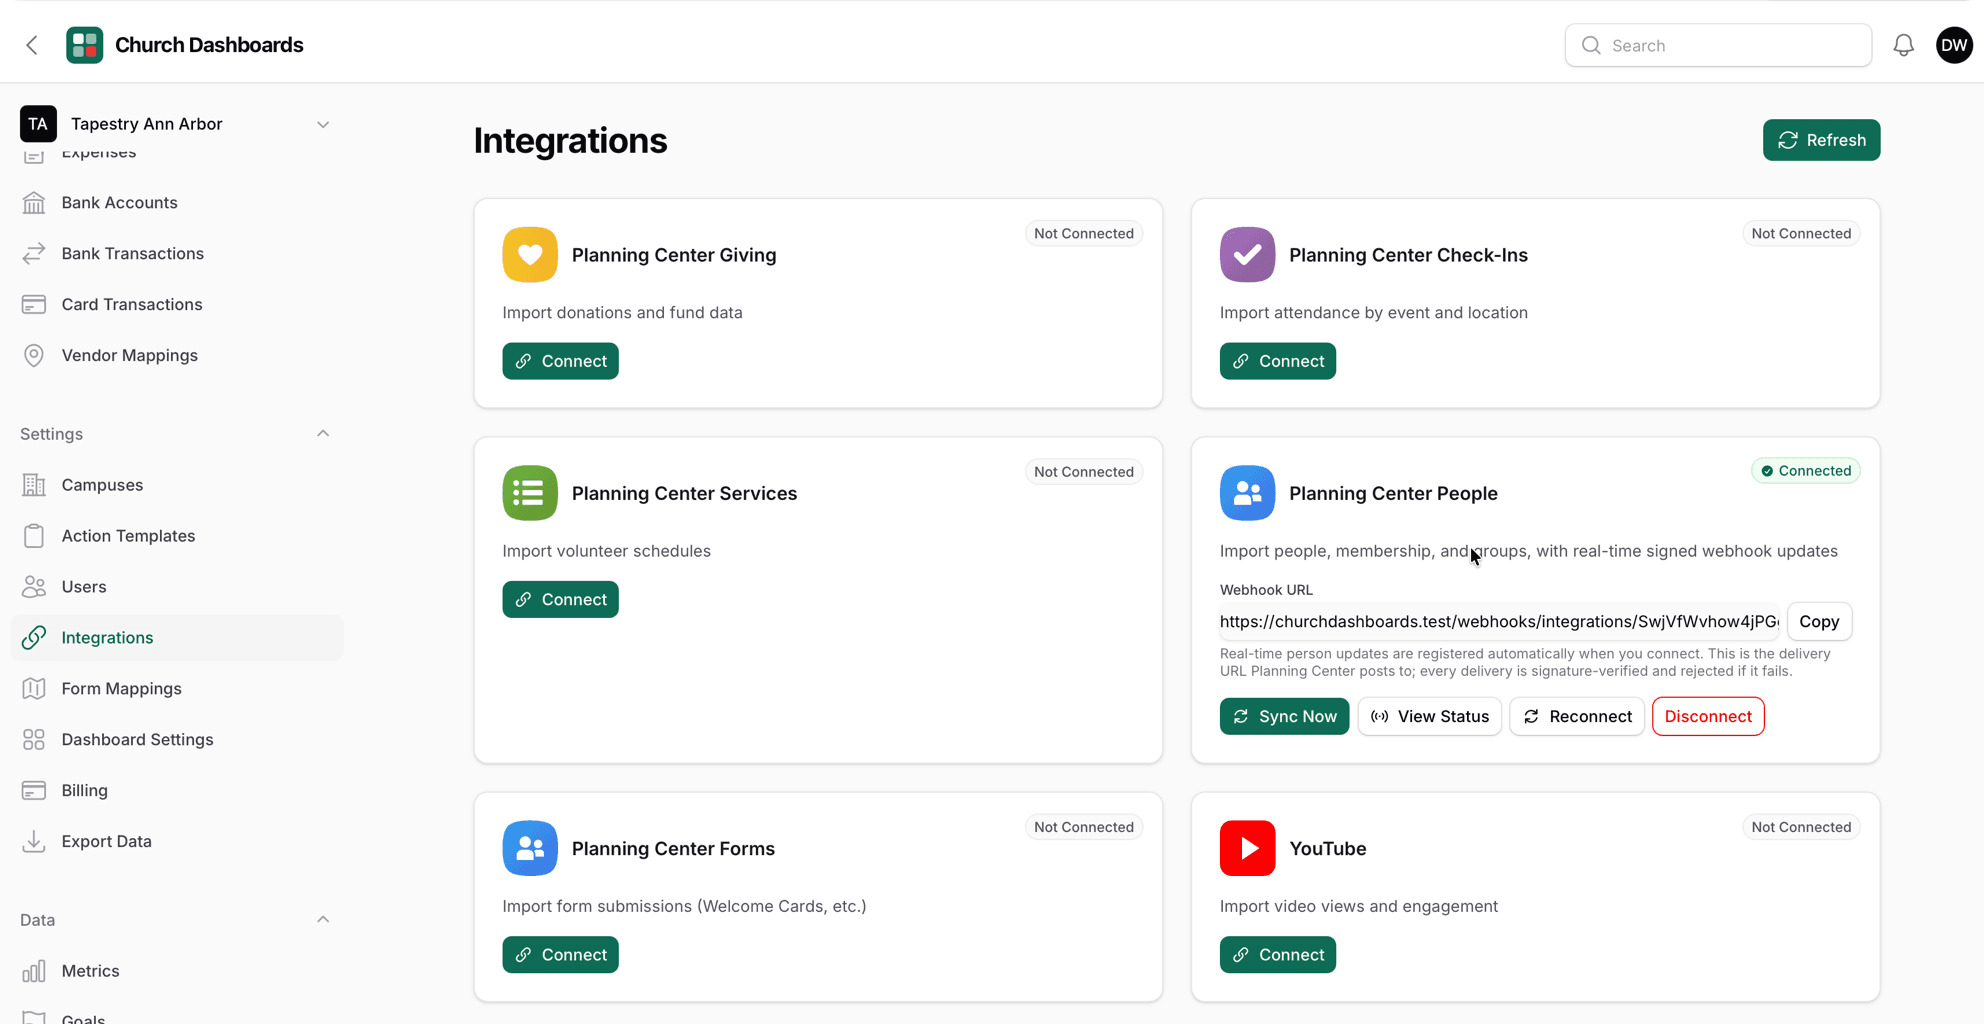Collapse the Settings section chevron
This screenshot has width=1984, height=1024.
click(x=323, y=434)
